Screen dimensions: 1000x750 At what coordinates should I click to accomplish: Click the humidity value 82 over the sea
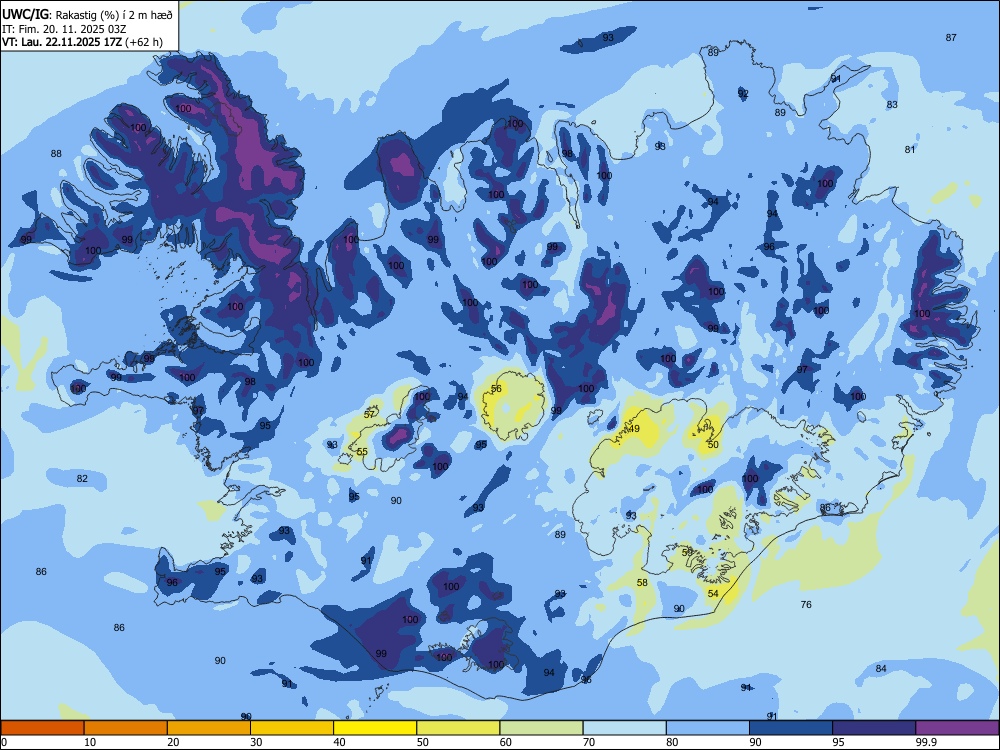click(82, 479)
